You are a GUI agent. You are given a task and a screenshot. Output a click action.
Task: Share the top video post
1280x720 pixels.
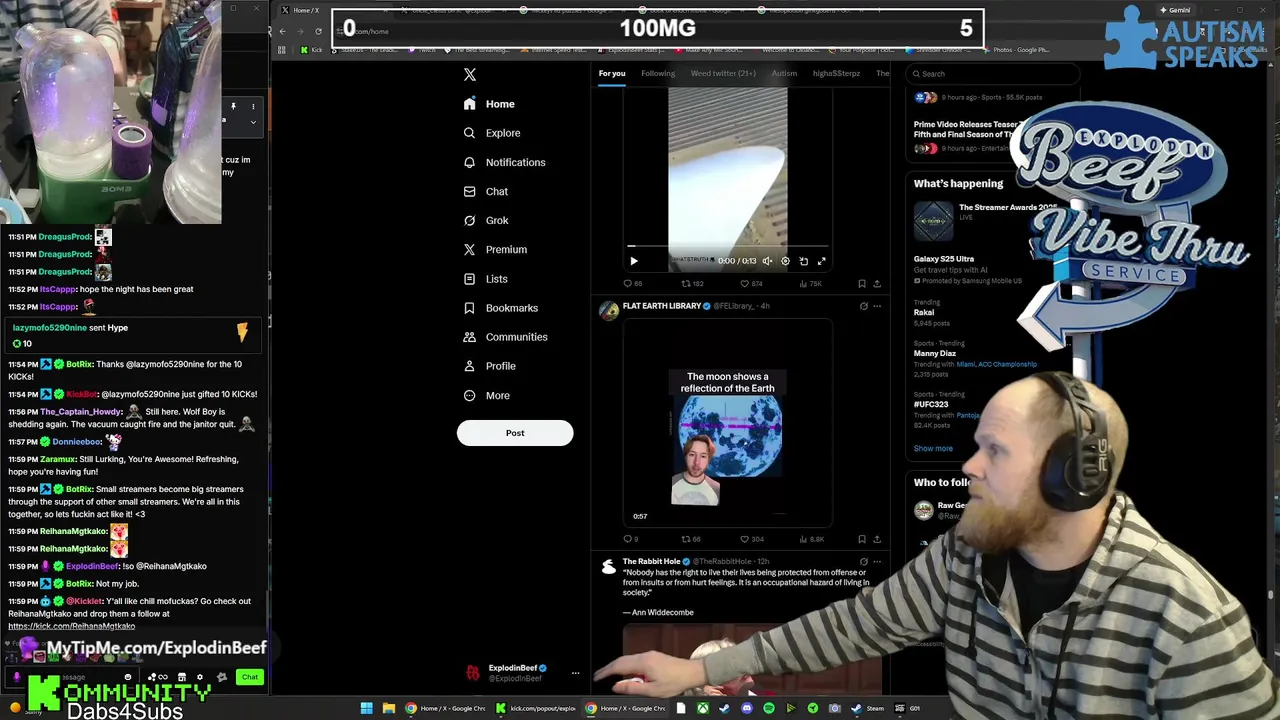click(877, 284)
